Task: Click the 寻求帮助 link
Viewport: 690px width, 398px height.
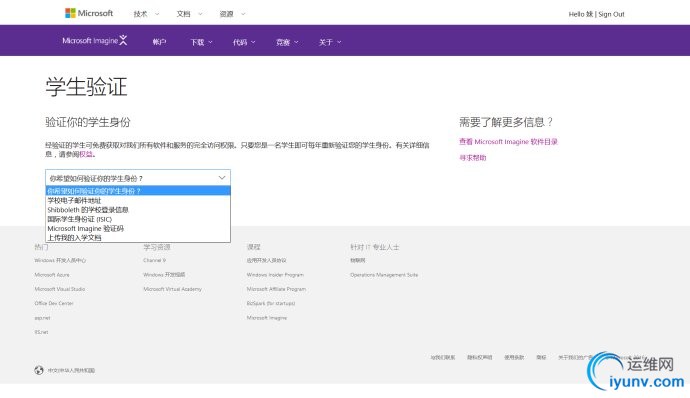Action: [473, 158]
